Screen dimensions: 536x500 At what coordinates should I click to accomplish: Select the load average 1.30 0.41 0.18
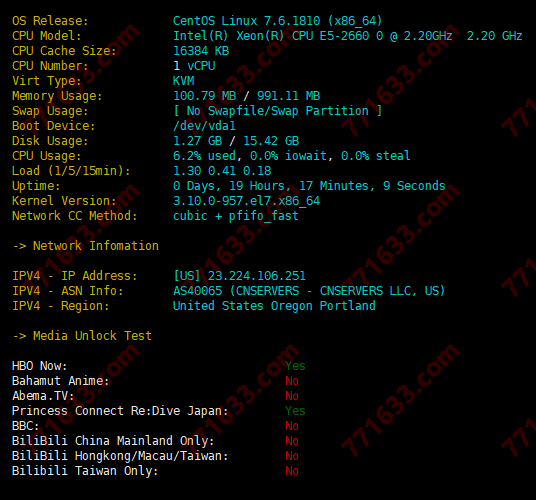(222, 171)
